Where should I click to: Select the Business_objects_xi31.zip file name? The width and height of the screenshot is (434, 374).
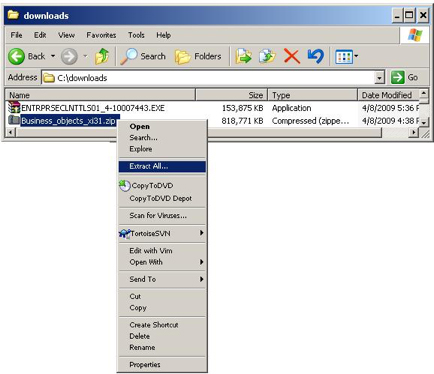click(x=69, y=121)
